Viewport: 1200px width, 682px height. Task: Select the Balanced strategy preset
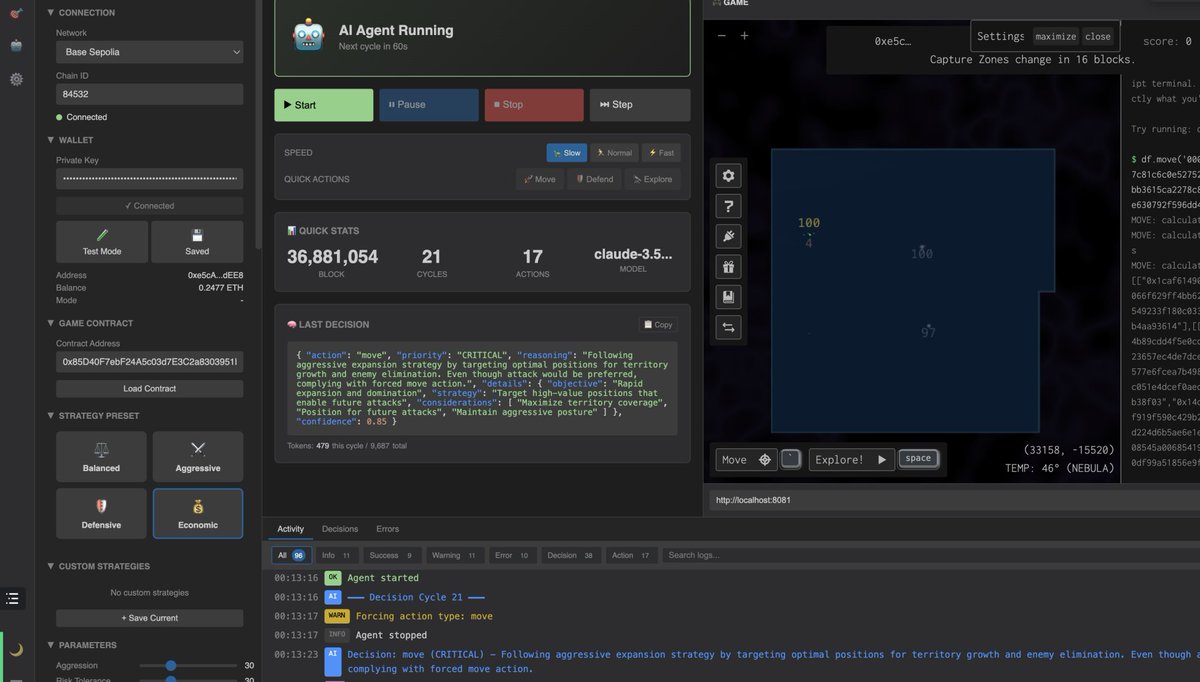tap(101, 457)
